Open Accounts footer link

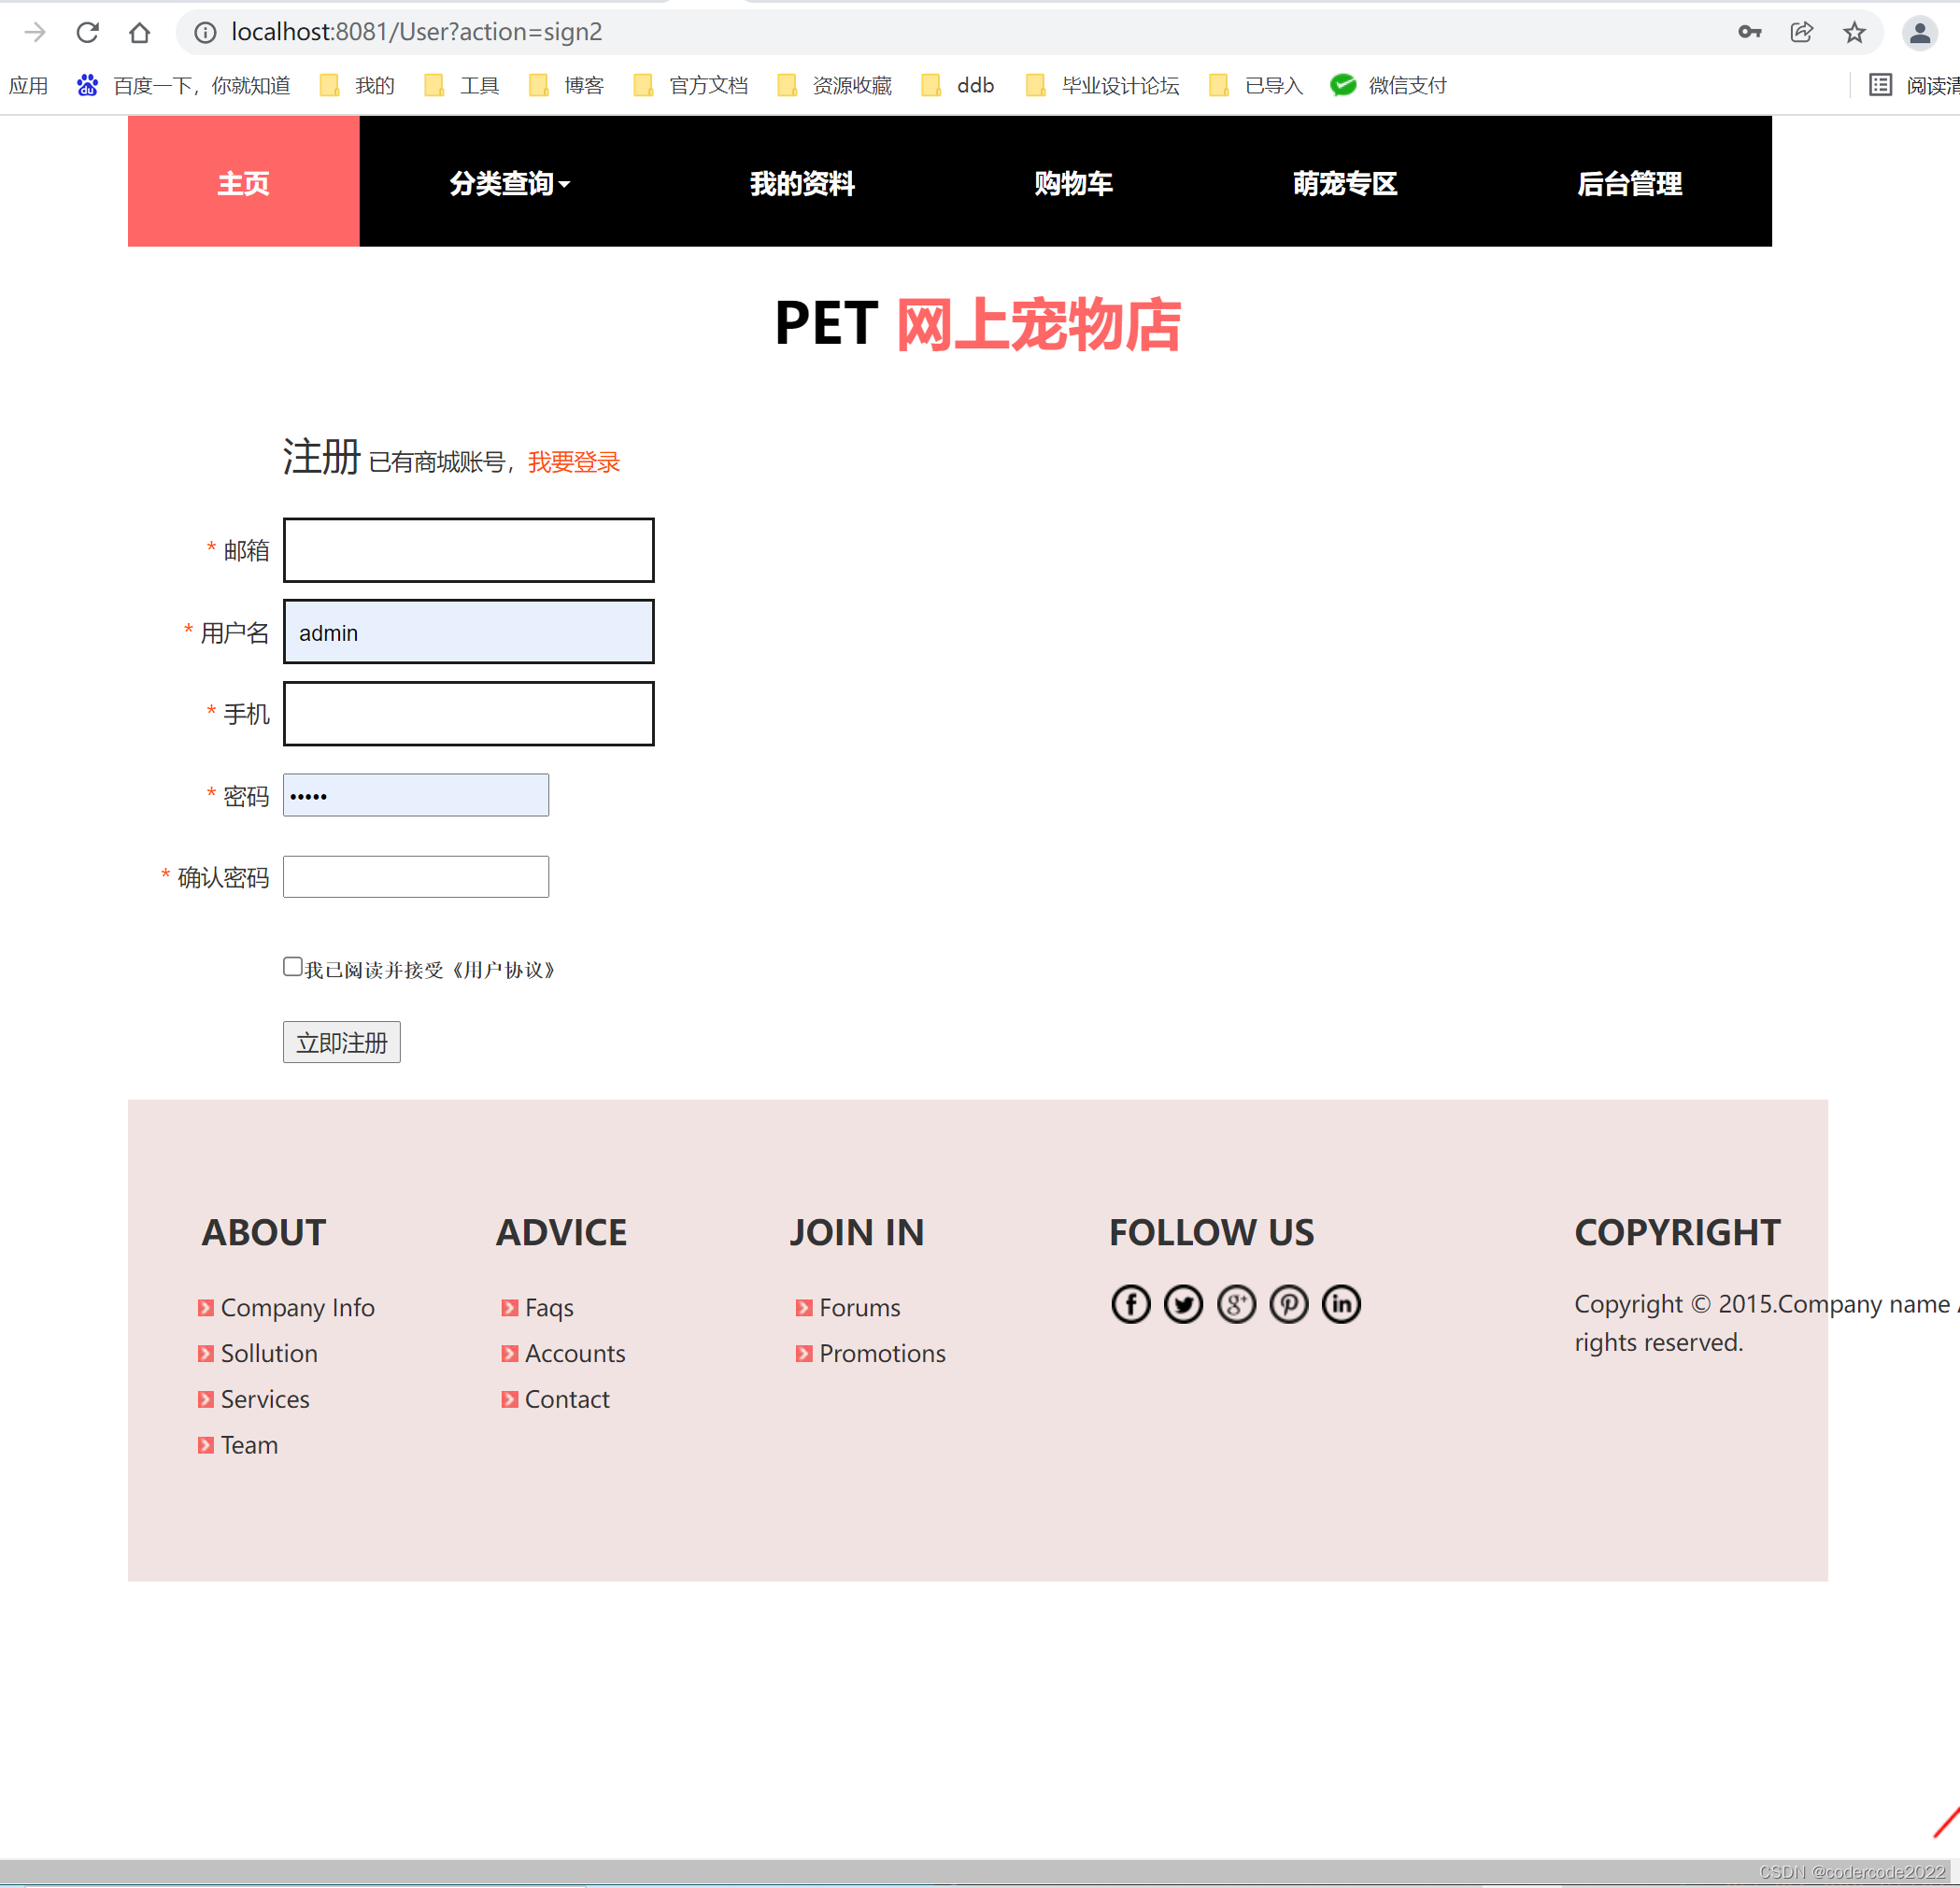coord(575,1353)
